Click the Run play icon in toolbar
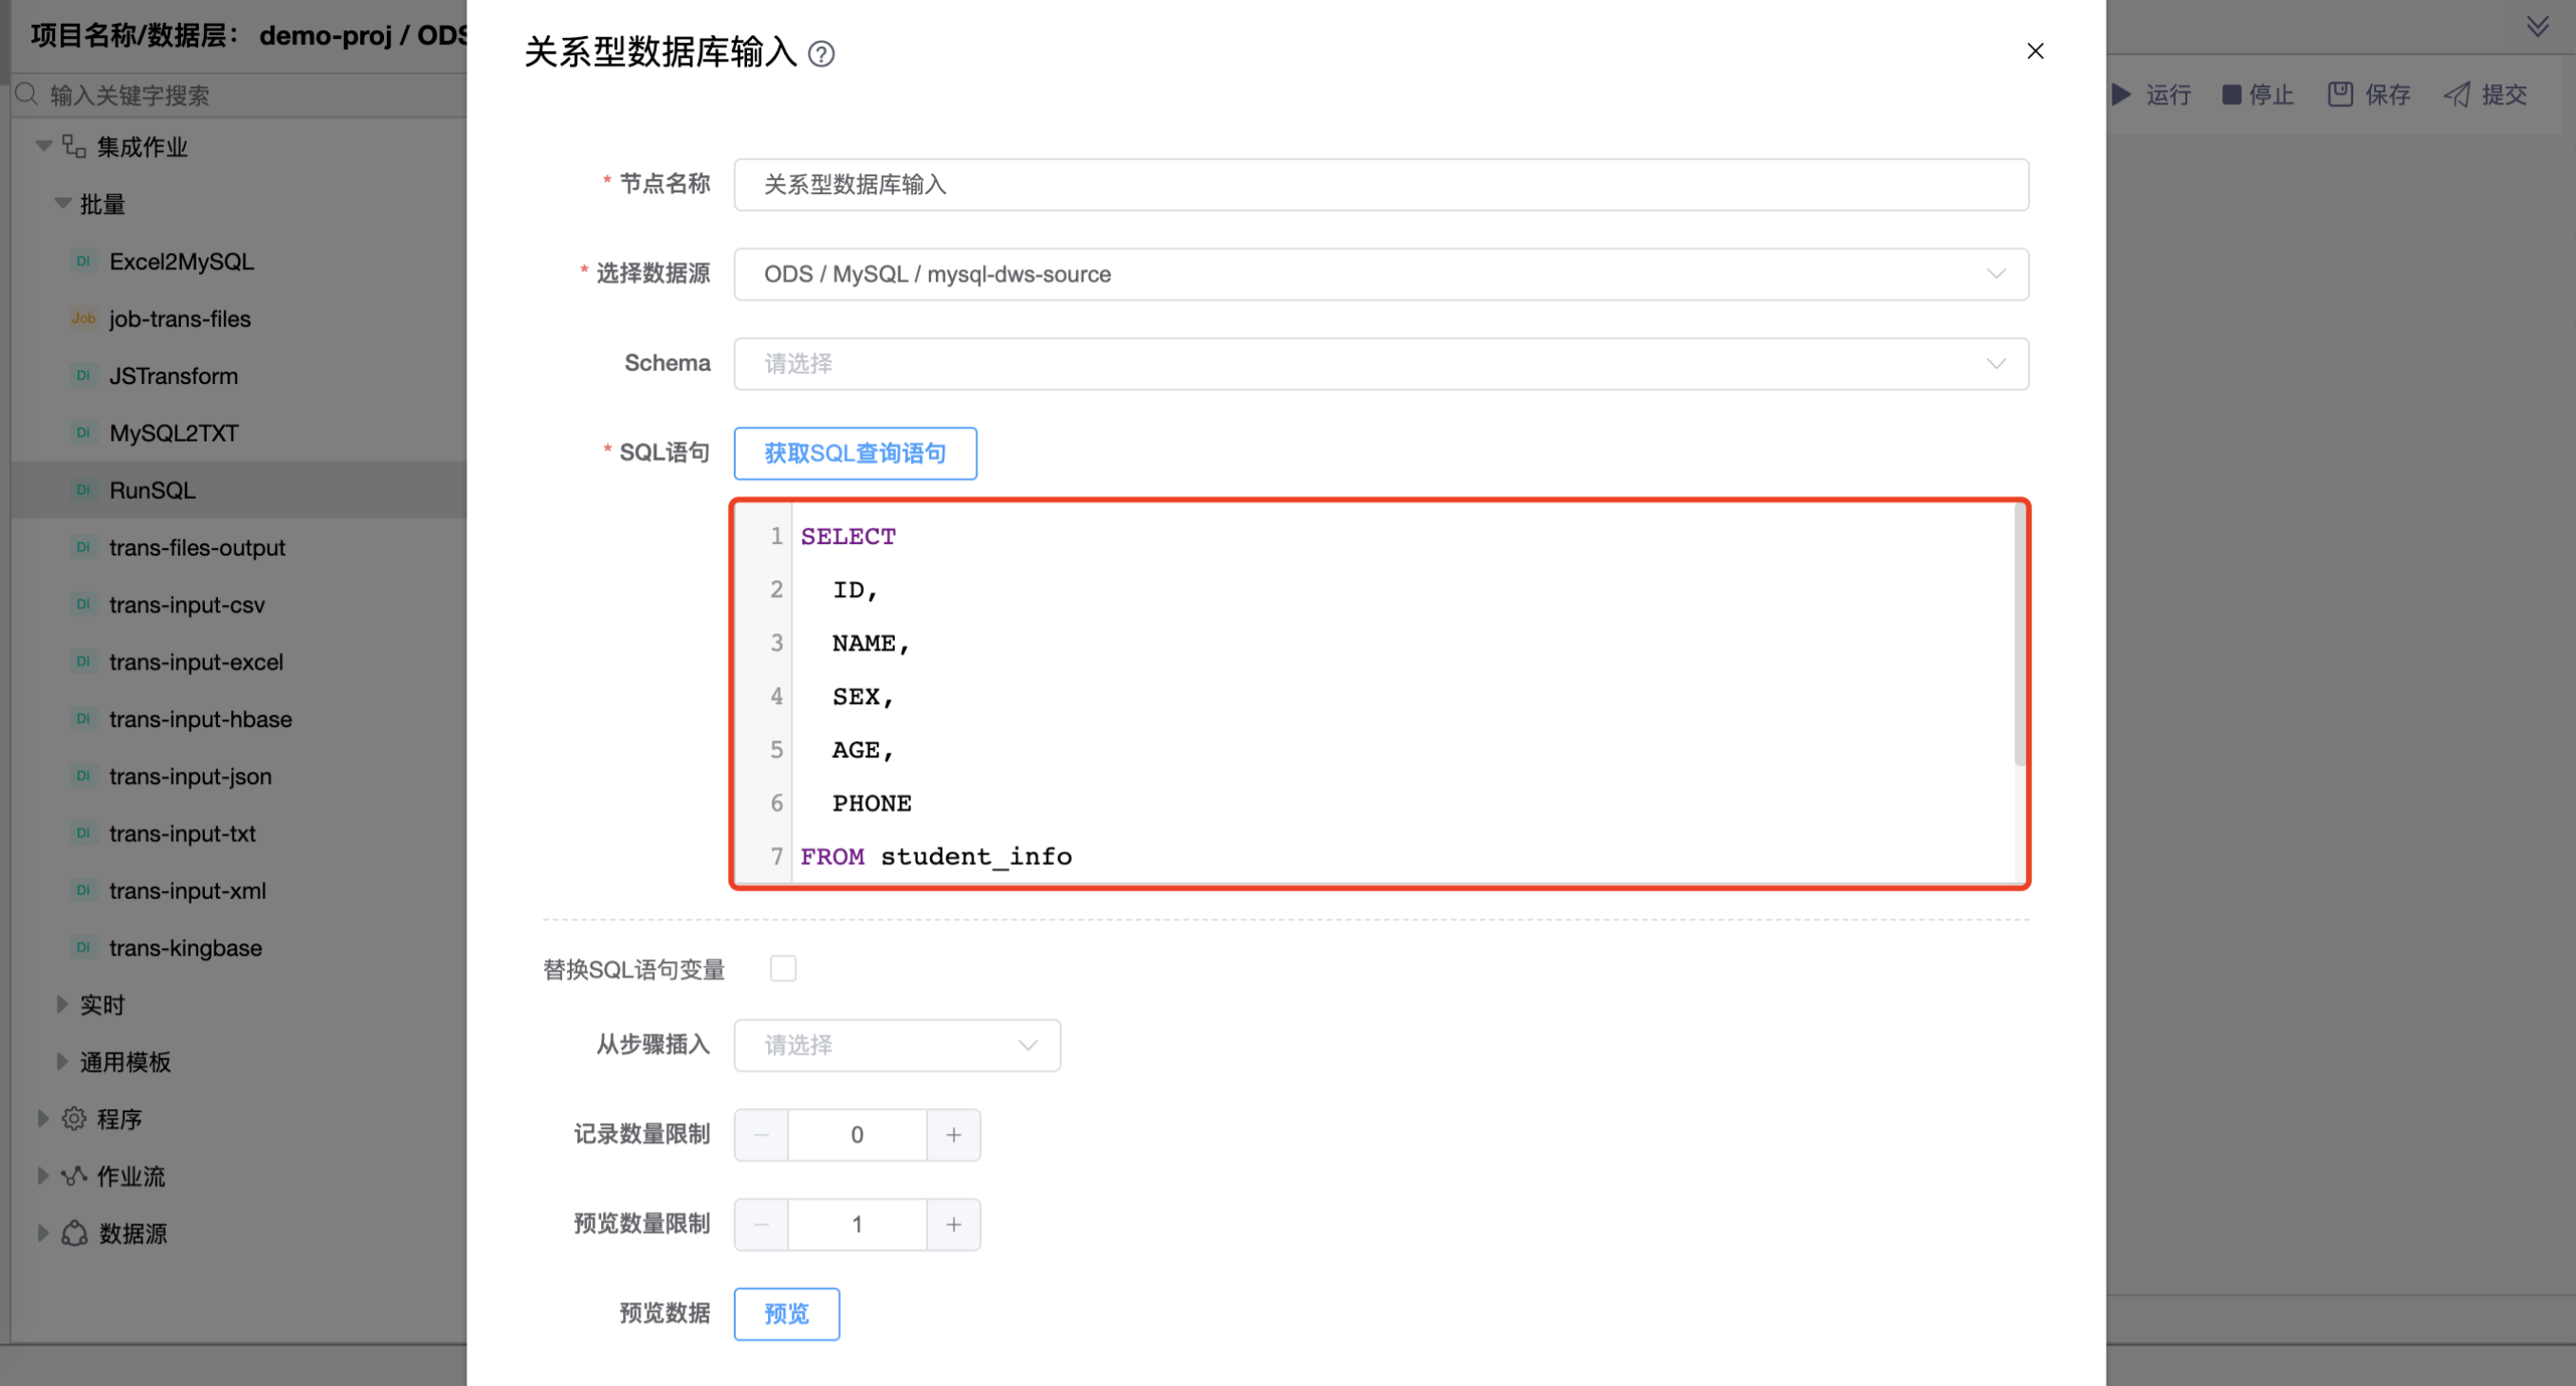2576x1386 pixels. click(2122, 94)
